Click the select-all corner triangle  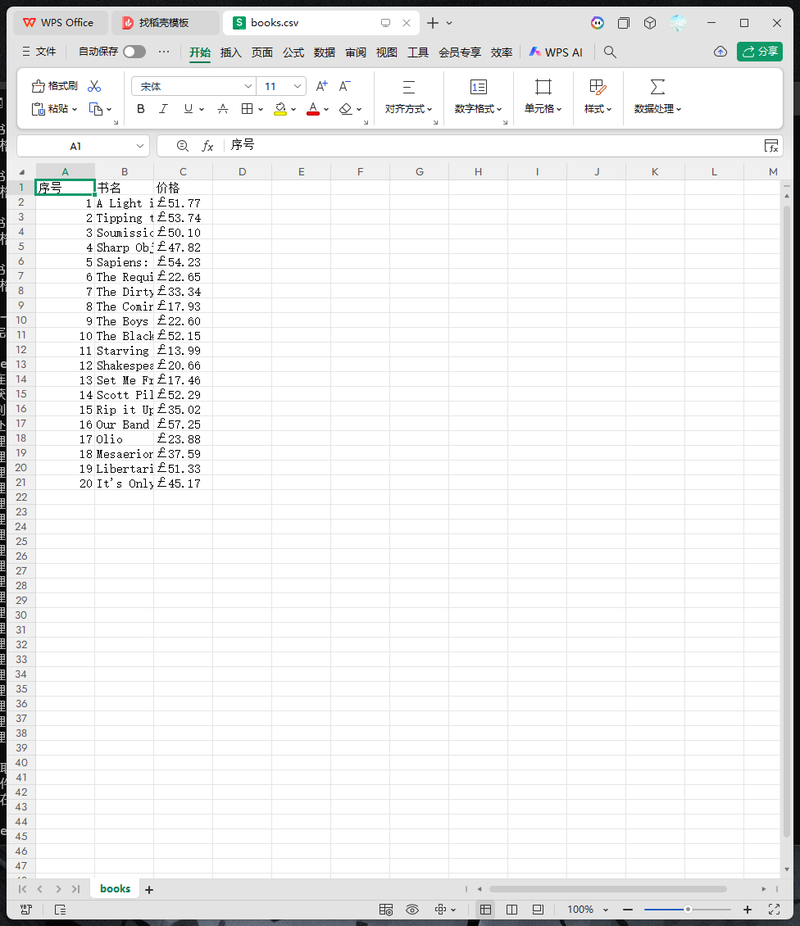pos(22,172)
